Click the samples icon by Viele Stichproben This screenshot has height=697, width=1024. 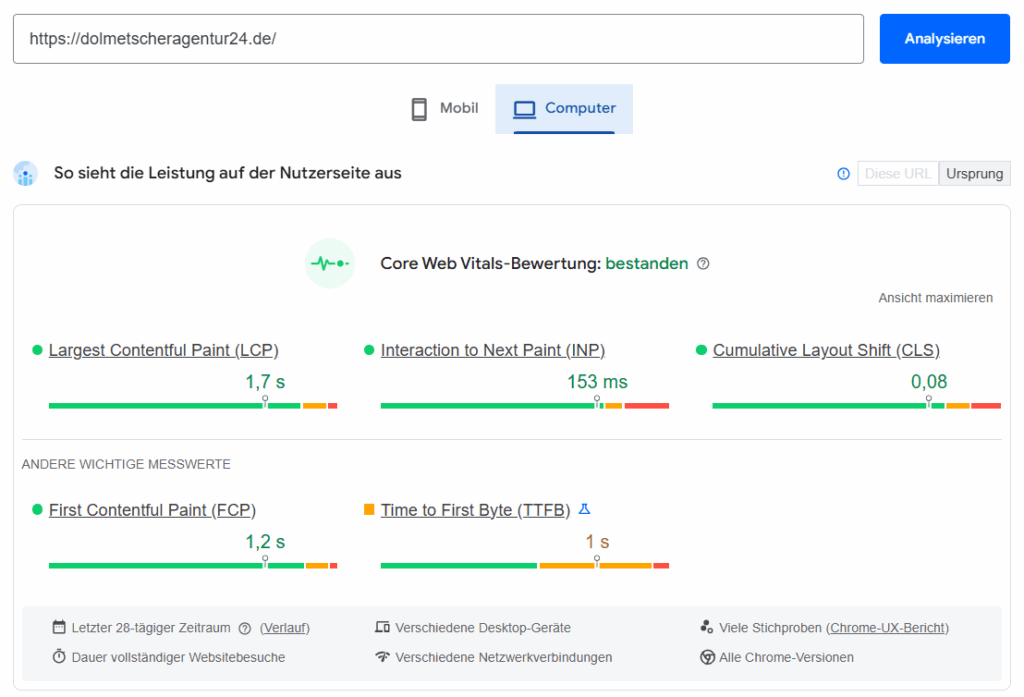coord(707,627)
